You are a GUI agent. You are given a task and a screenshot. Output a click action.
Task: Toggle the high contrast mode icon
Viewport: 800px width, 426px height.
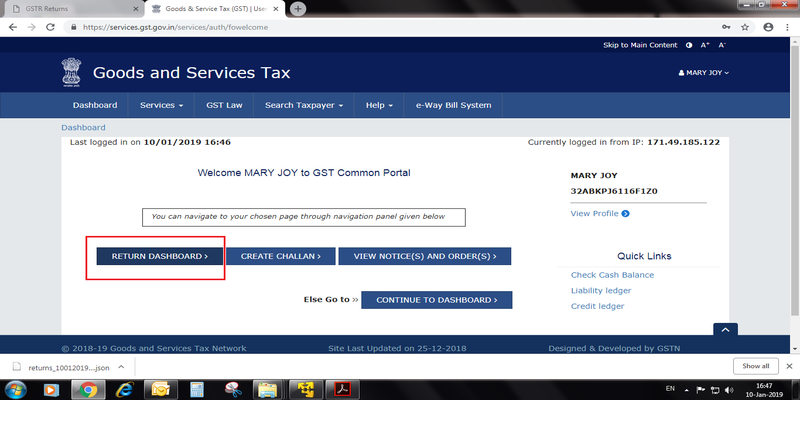[689, 45]
